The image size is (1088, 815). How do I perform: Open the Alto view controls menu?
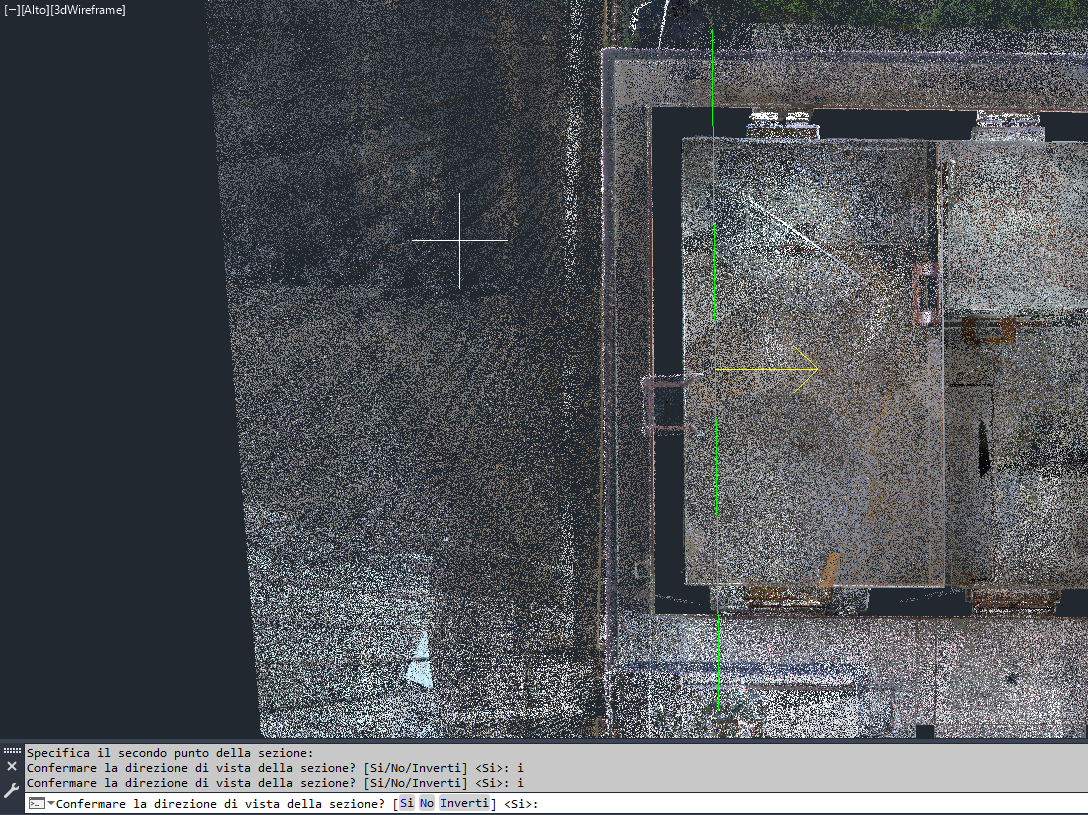point(35,10)
